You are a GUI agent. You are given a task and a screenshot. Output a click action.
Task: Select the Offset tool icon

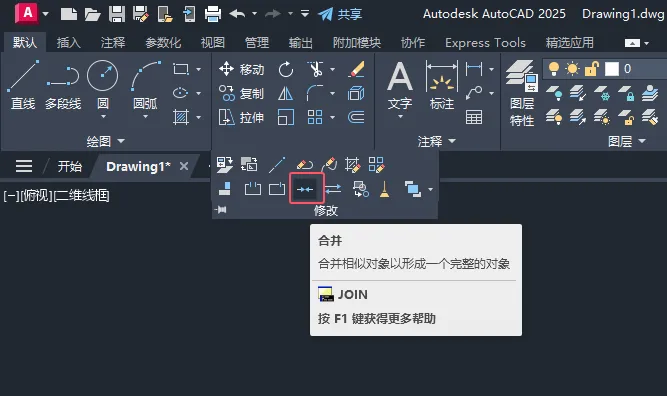tap(356, 117)
